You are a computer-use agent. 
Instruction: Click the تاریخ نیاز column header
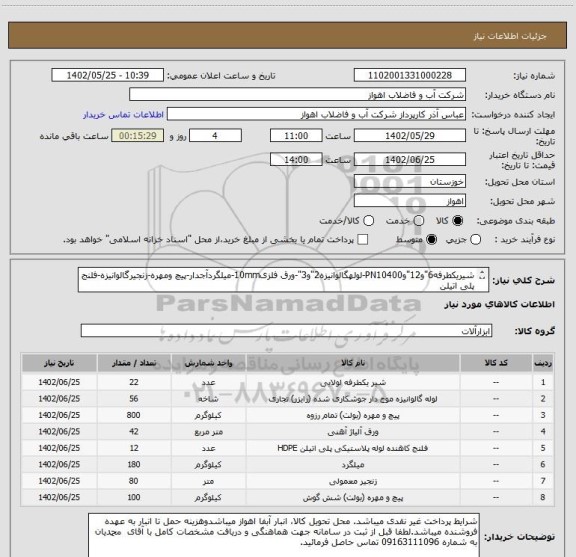click(59, 363)
